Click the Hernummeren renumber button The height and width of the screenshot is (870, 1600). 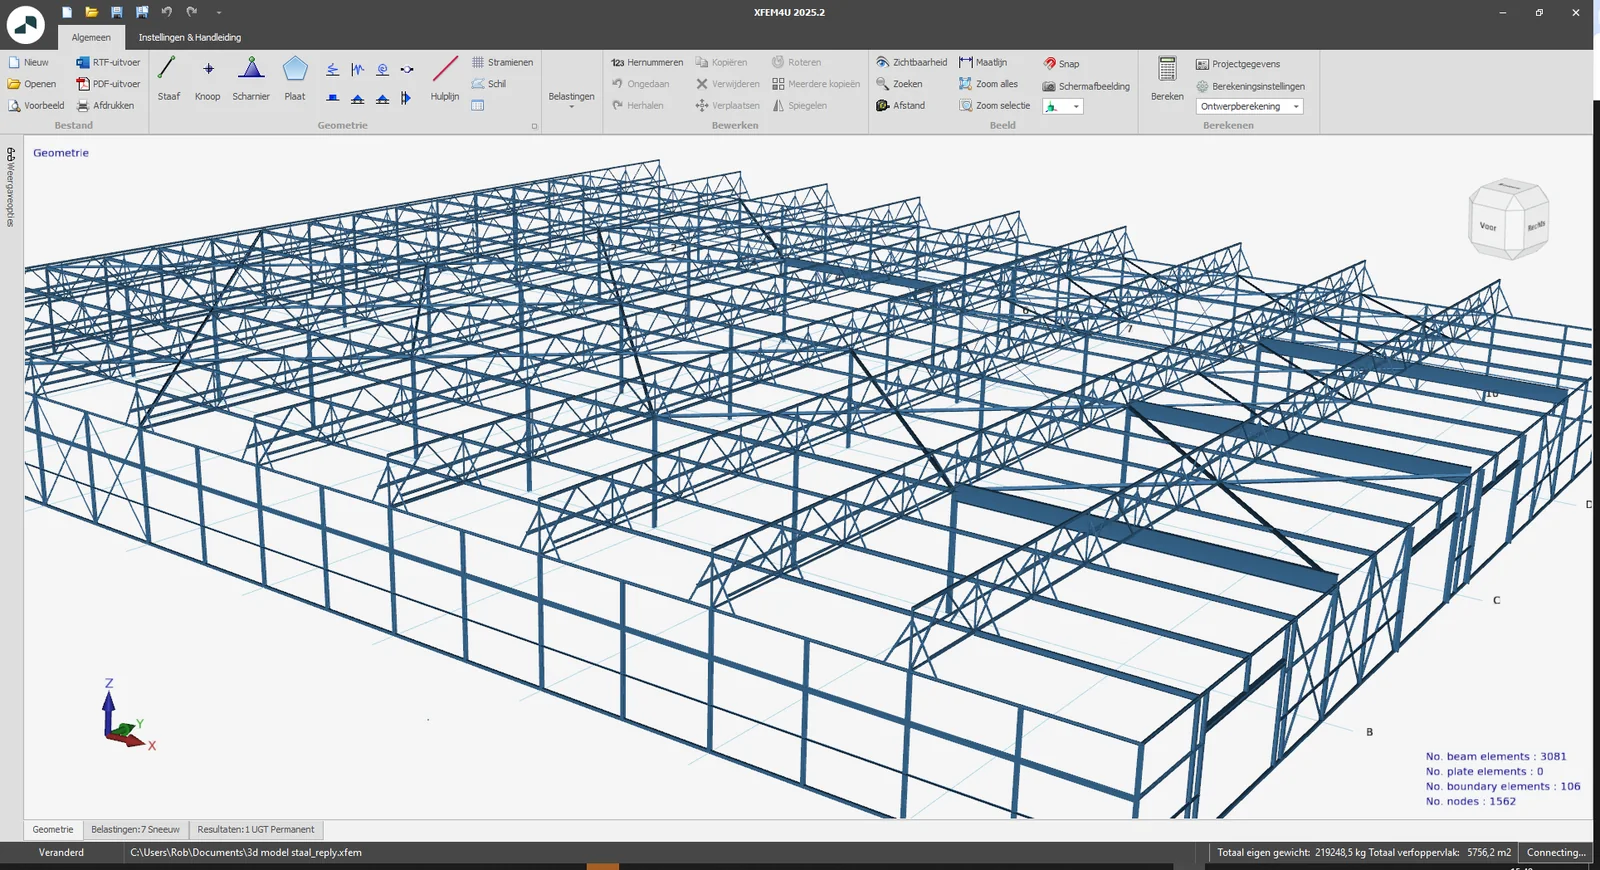[647, 62]
